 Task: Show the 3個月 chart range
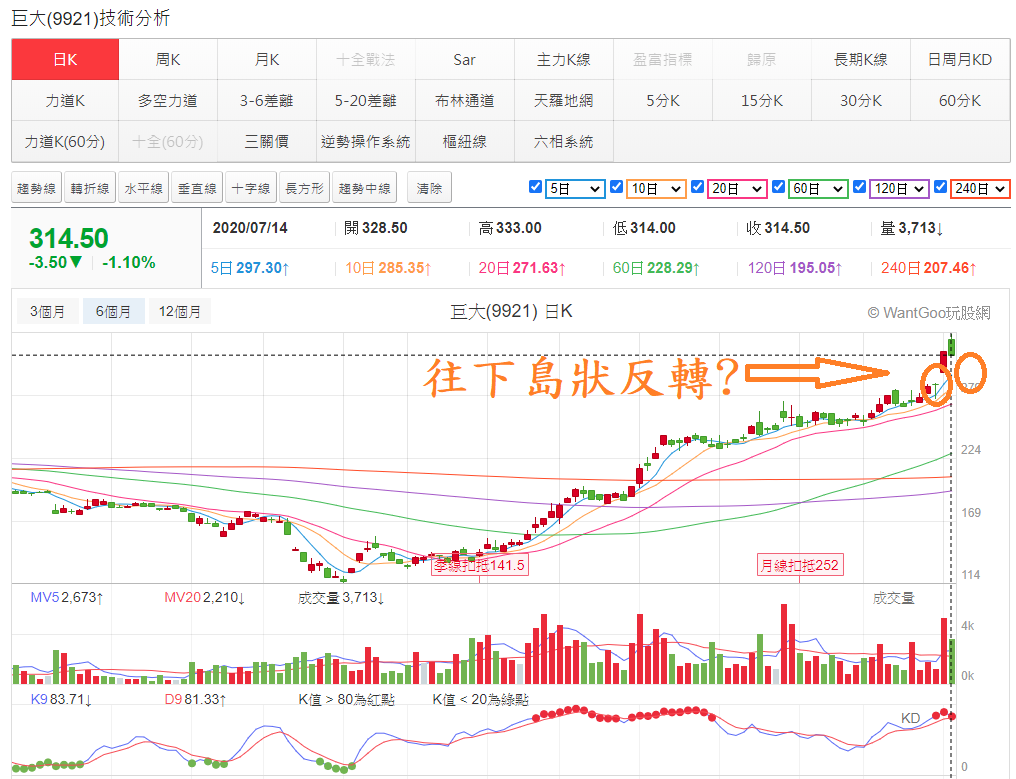[x=47, y=312]
